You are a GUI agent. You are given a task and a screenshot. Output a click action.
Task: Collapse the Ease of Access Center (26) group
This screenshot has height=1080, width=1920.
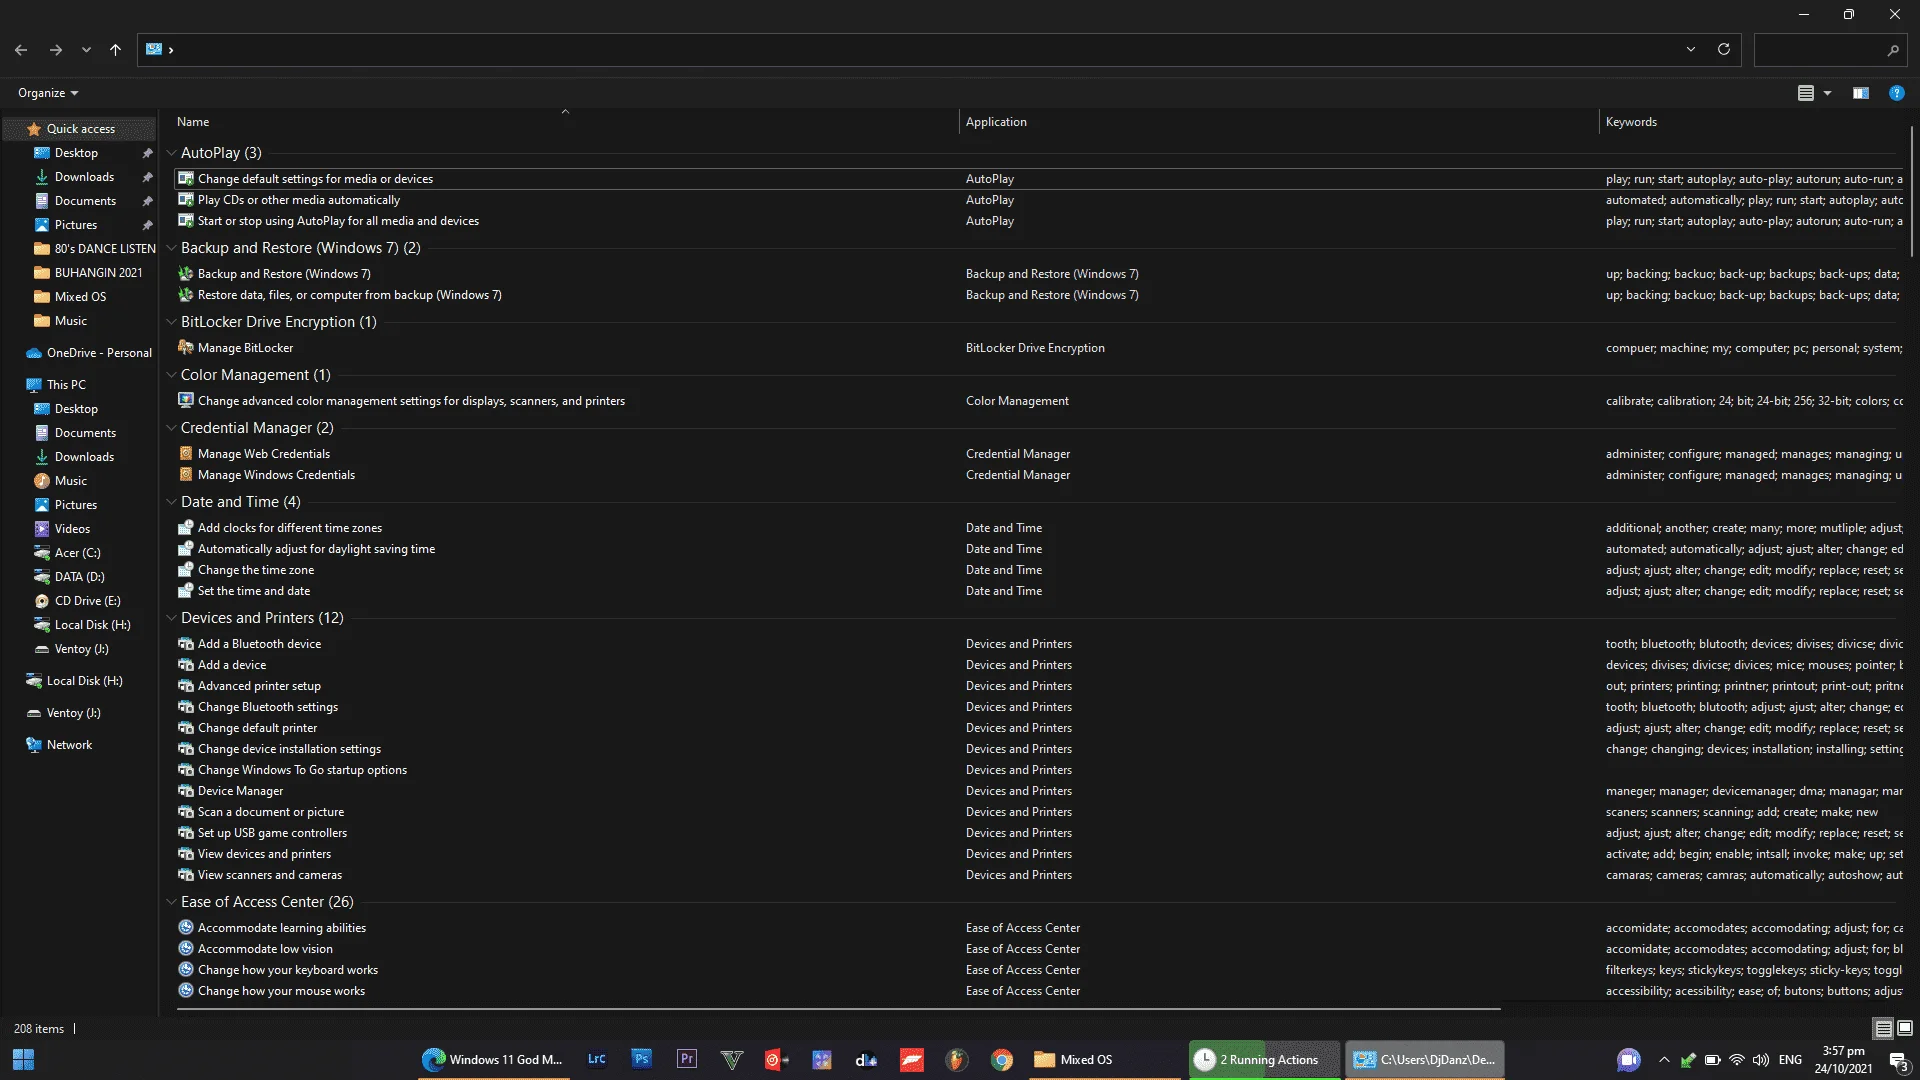pyautogui.click(x=171, y=902)
